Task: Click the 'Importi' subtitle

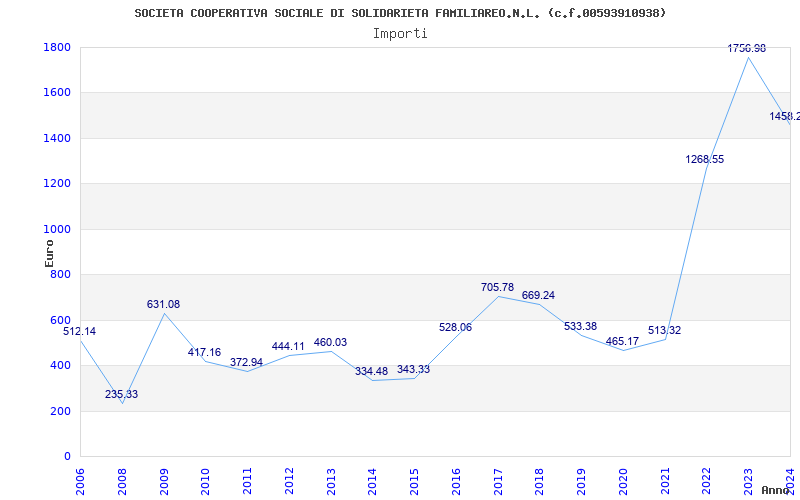Action: 400,34
